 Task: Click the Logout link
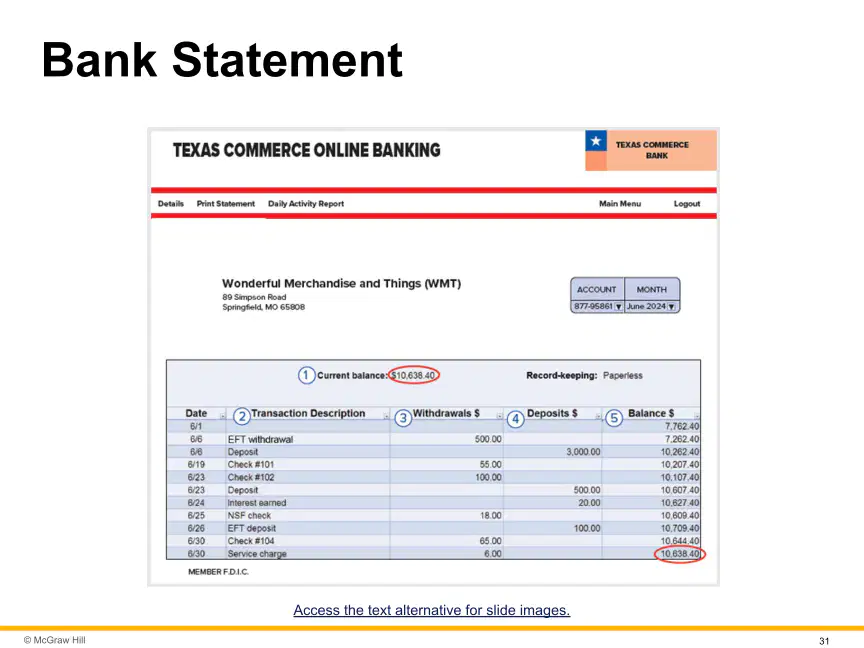pos(687,204)
